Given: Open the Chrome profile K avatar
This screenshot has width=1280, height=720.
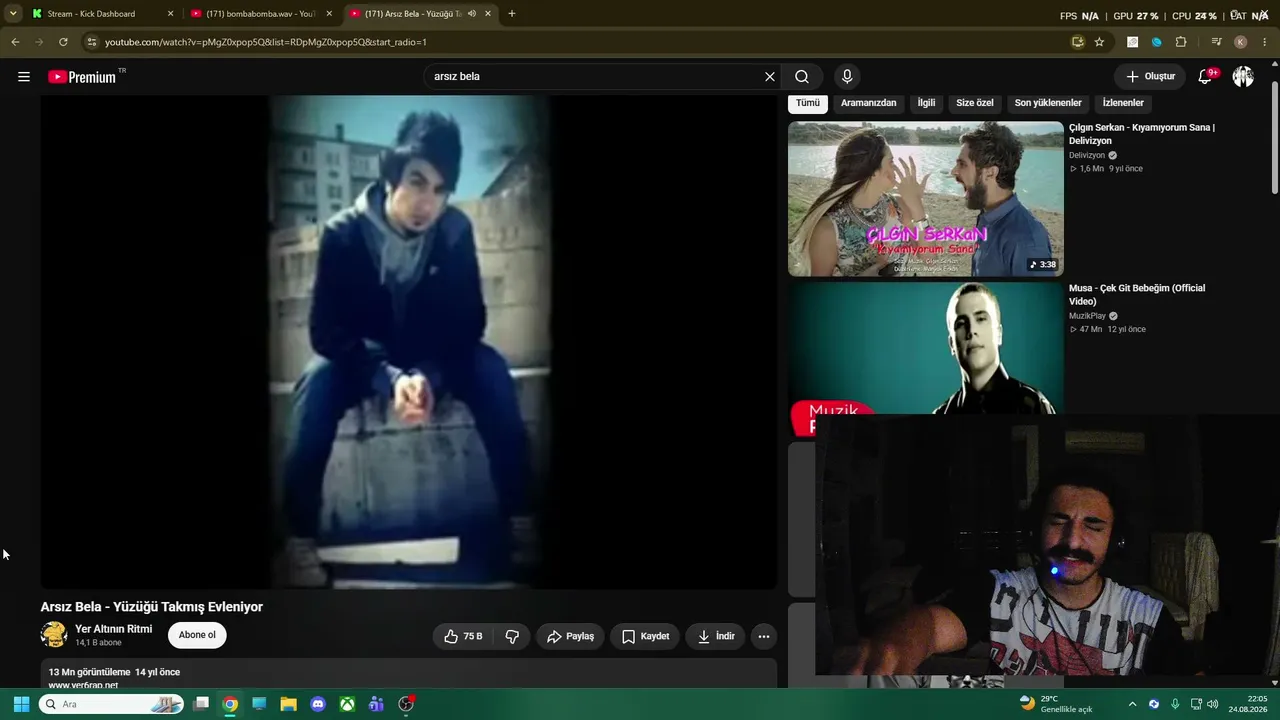Looking at the screenshot, I should tap(1241, 42).
